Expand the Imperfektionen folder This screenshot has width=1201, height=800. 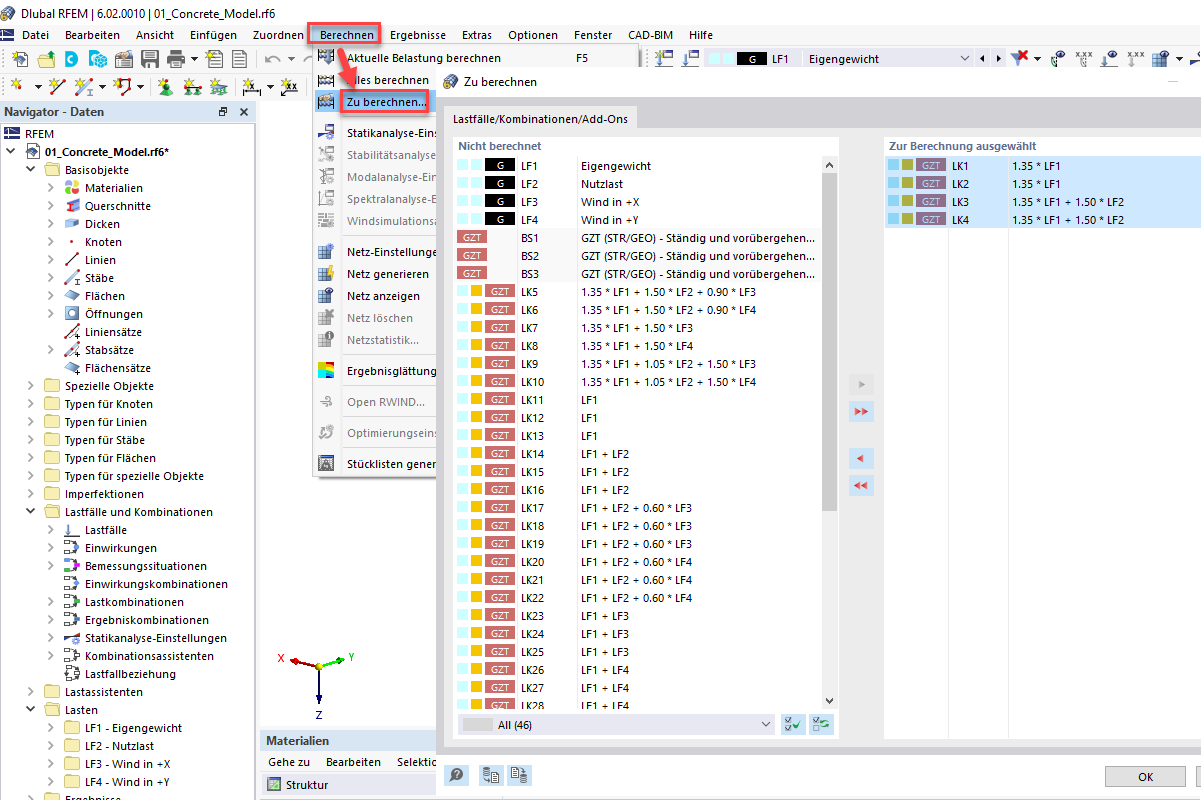(31, 494)
